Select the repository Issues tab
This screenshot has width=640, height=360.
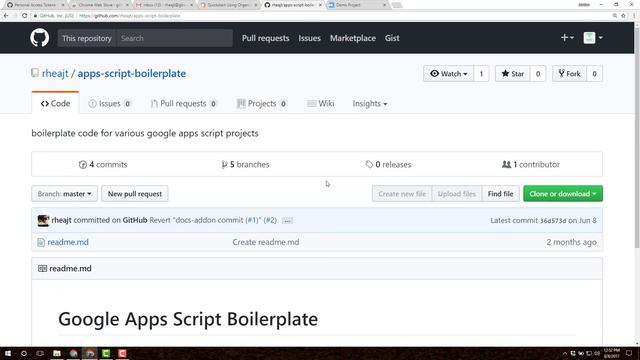(x=110, y=104)
